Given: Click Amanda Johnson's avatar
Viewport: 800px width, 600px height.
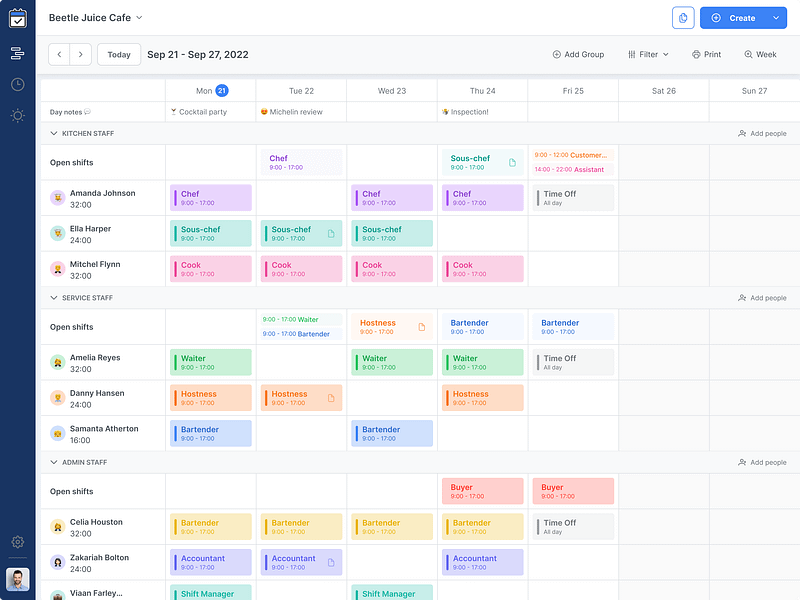Looking at the screenshot, I should 58,198.
